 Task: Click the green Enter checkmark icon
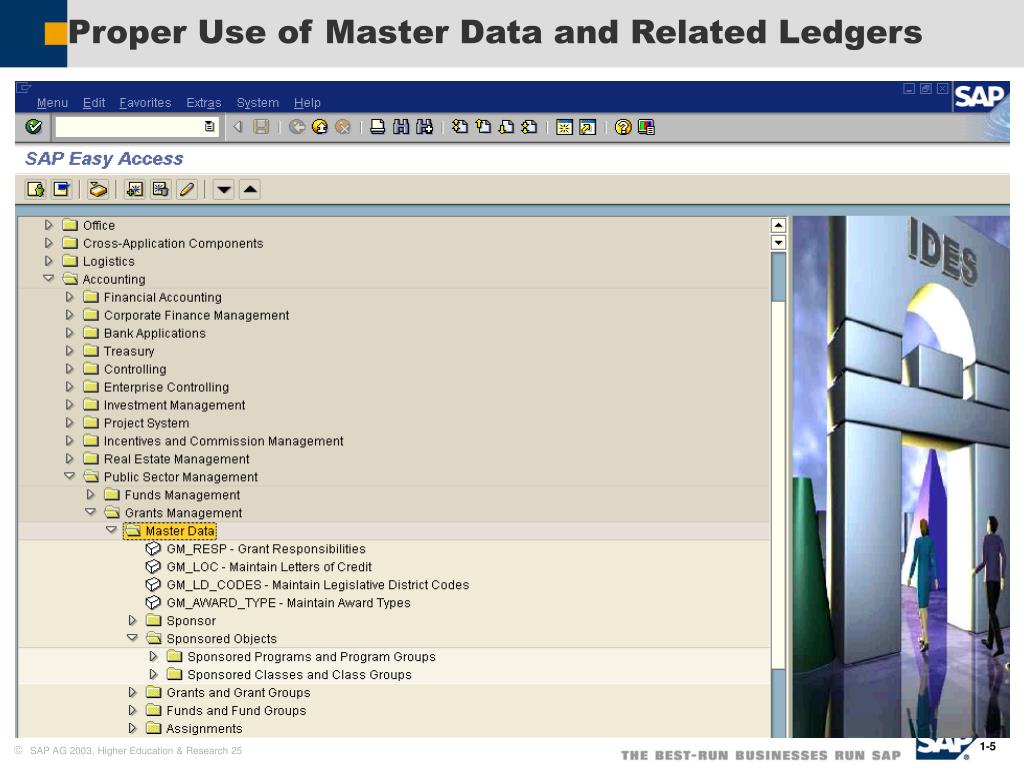(x=33, y=127)
